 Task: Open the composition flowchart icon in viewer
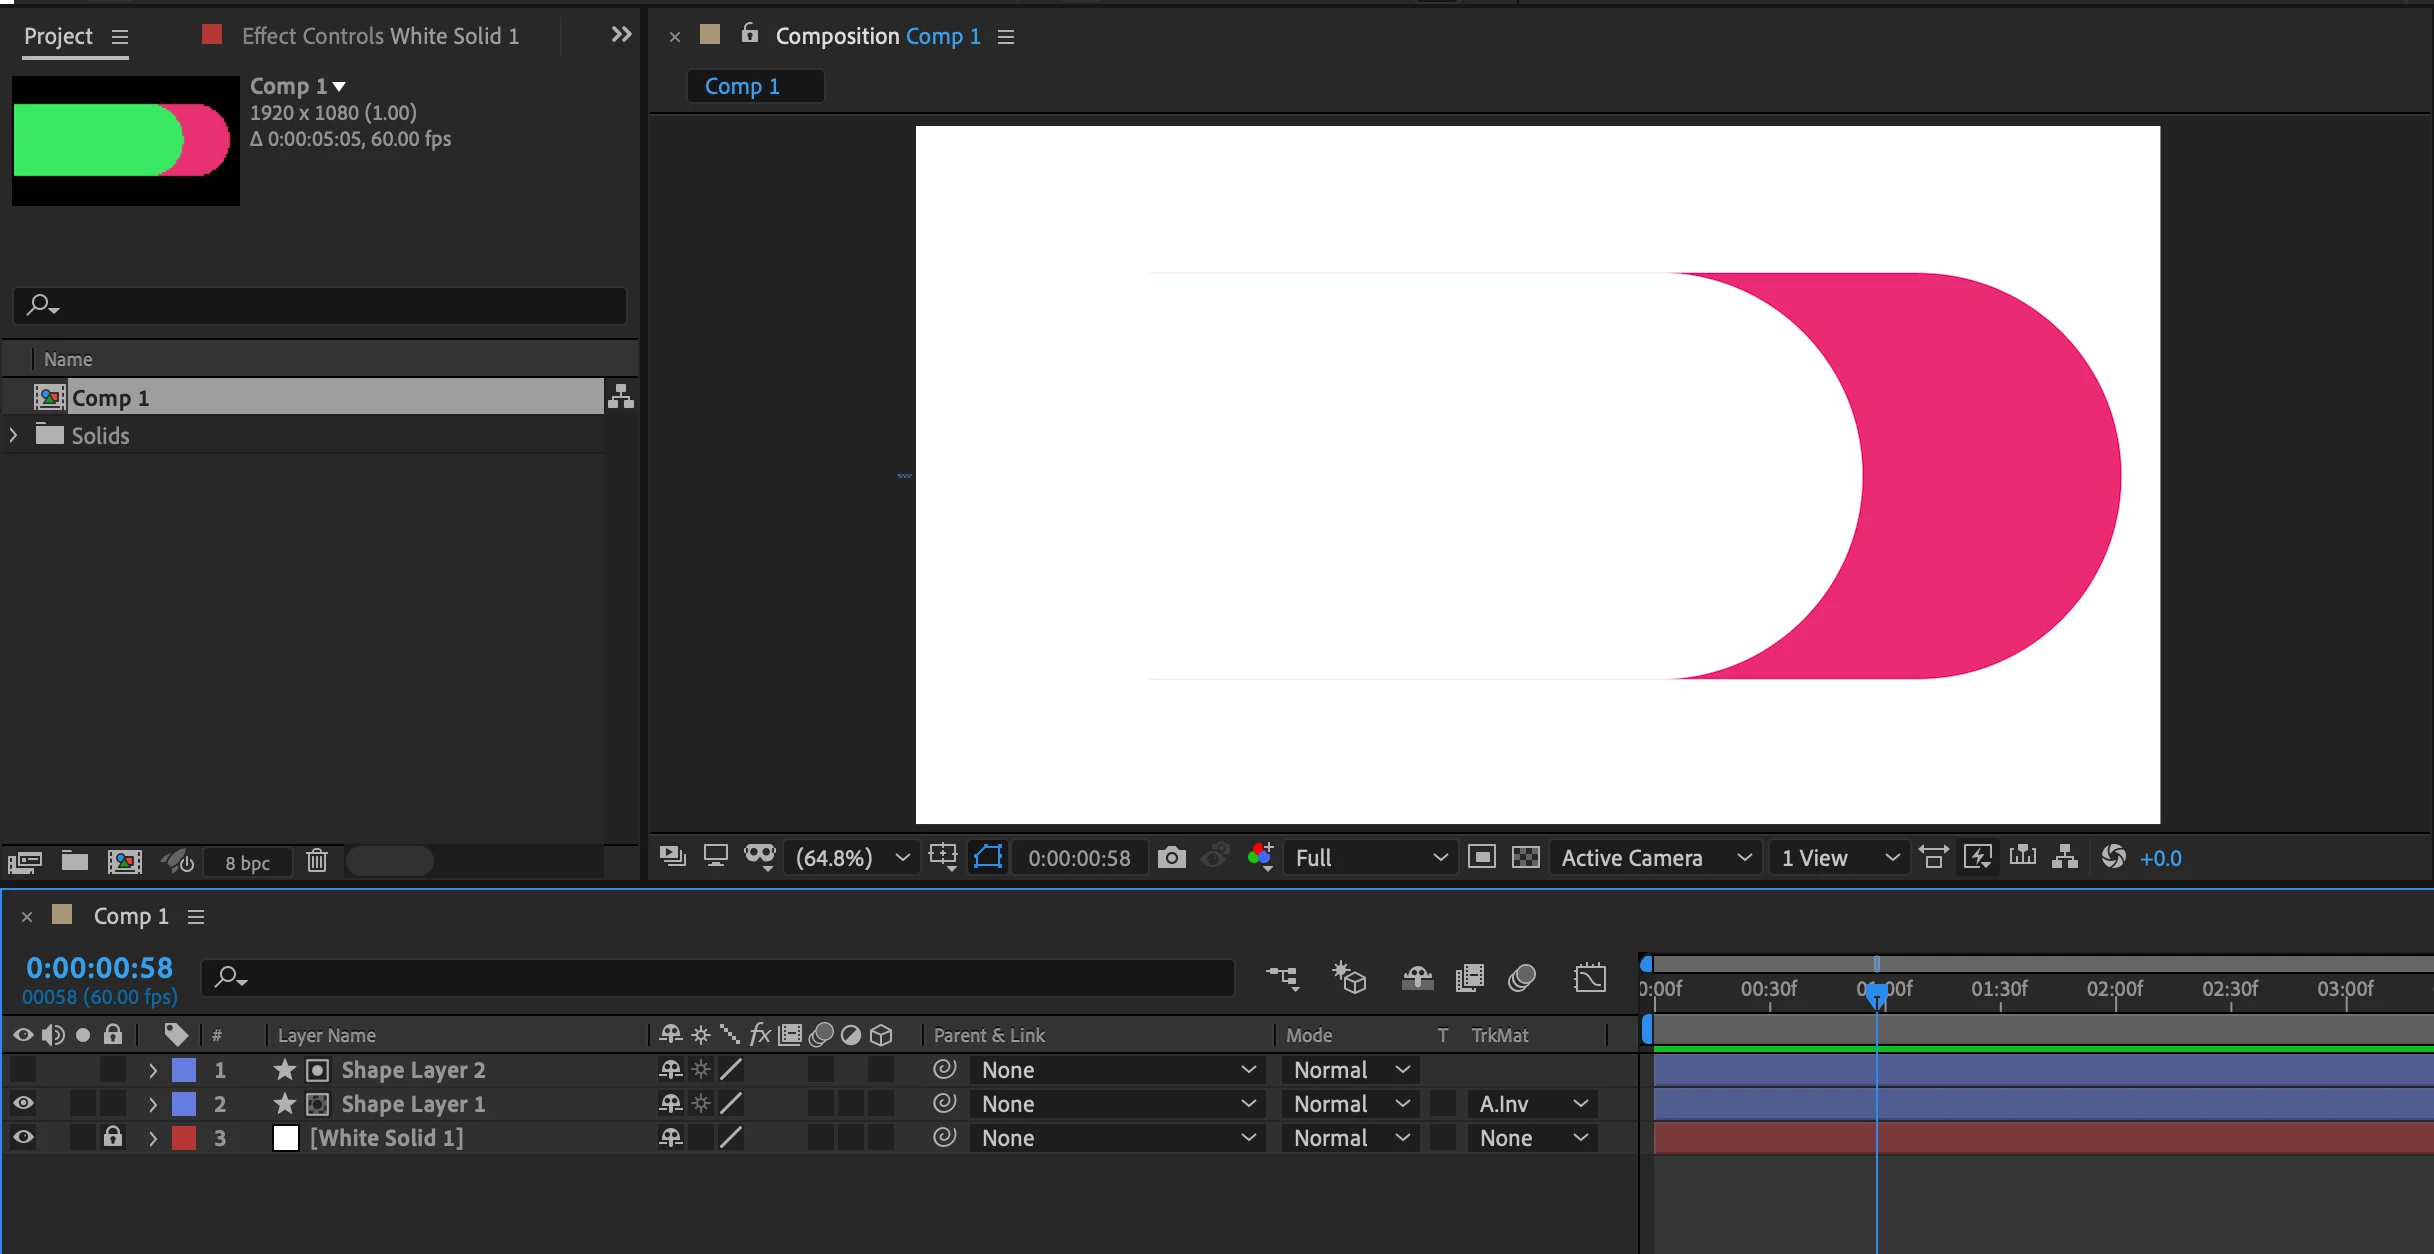pyautogui.click(x=2065, y=858)
